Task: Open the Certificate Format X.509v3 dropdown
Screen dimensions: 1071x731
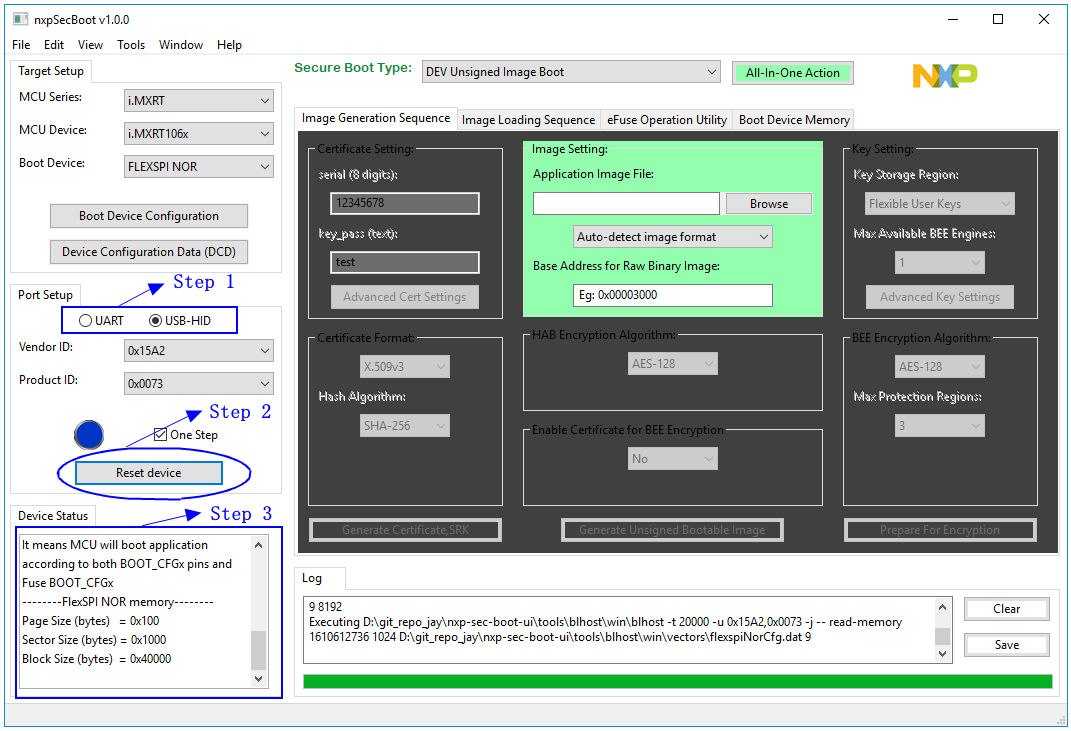Action: (x=404, y=366)
